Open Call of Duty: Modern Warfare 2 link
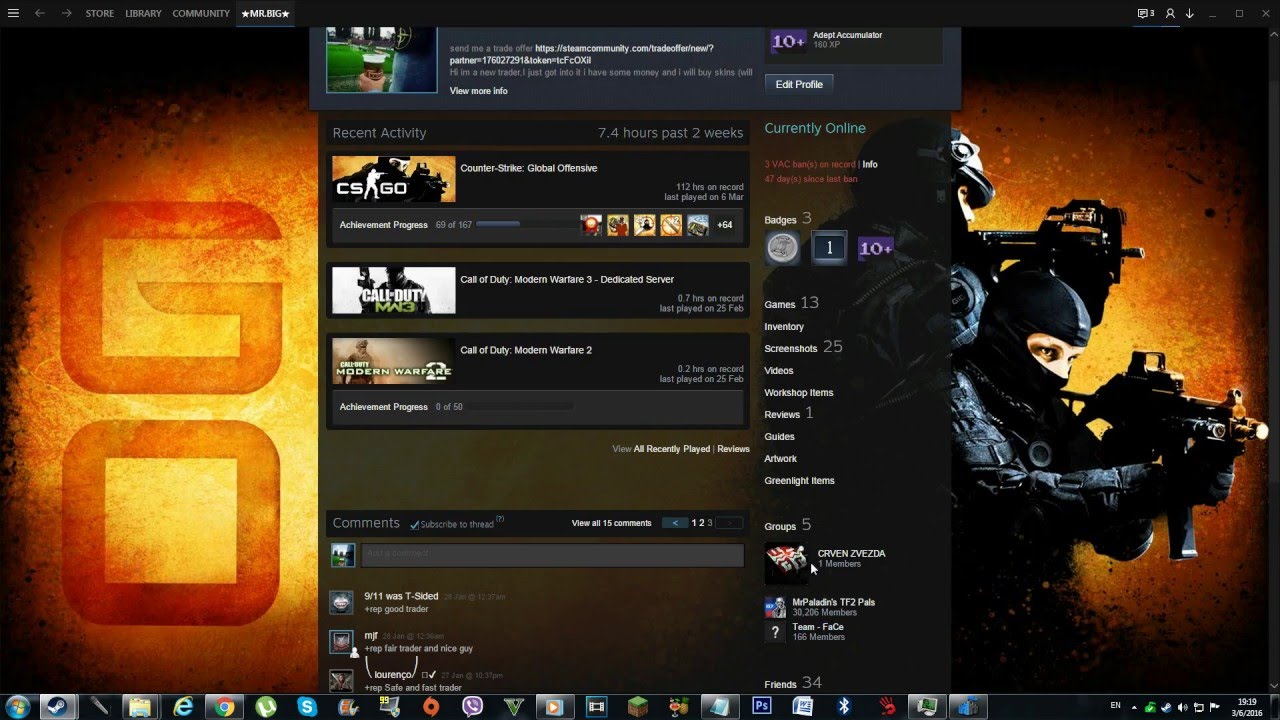Image resolution: width=1280 pixels, height=720 pixels. [526, 350]
